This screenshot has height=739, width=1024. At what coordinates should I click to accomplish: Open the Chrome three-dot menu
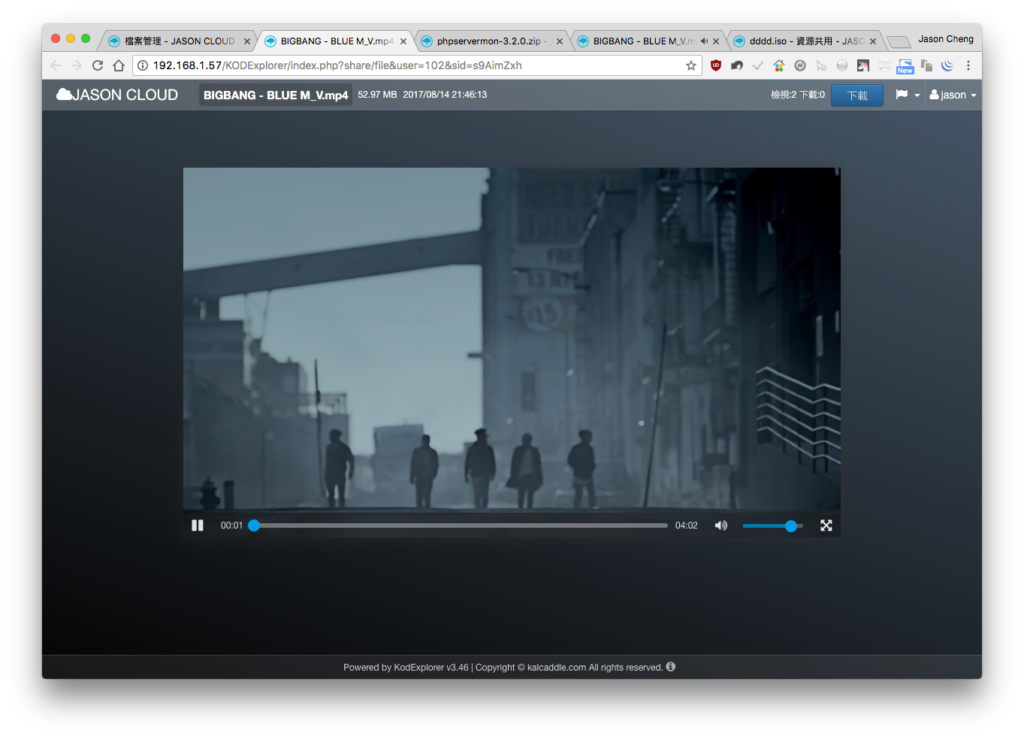click(x=968, y=65)
